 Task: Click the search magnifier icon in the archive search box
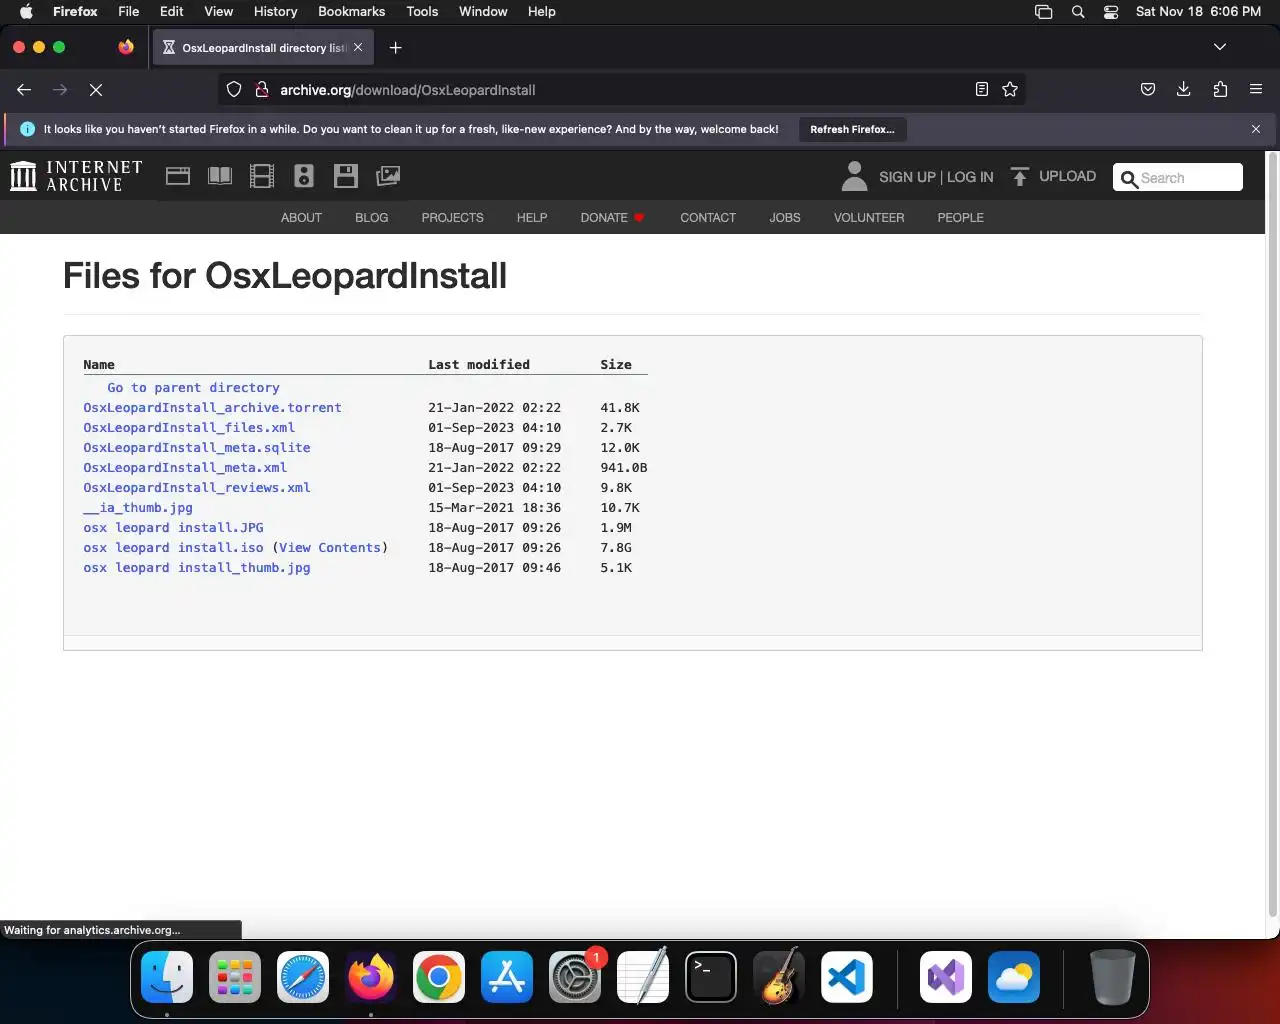pos(1130,178)
